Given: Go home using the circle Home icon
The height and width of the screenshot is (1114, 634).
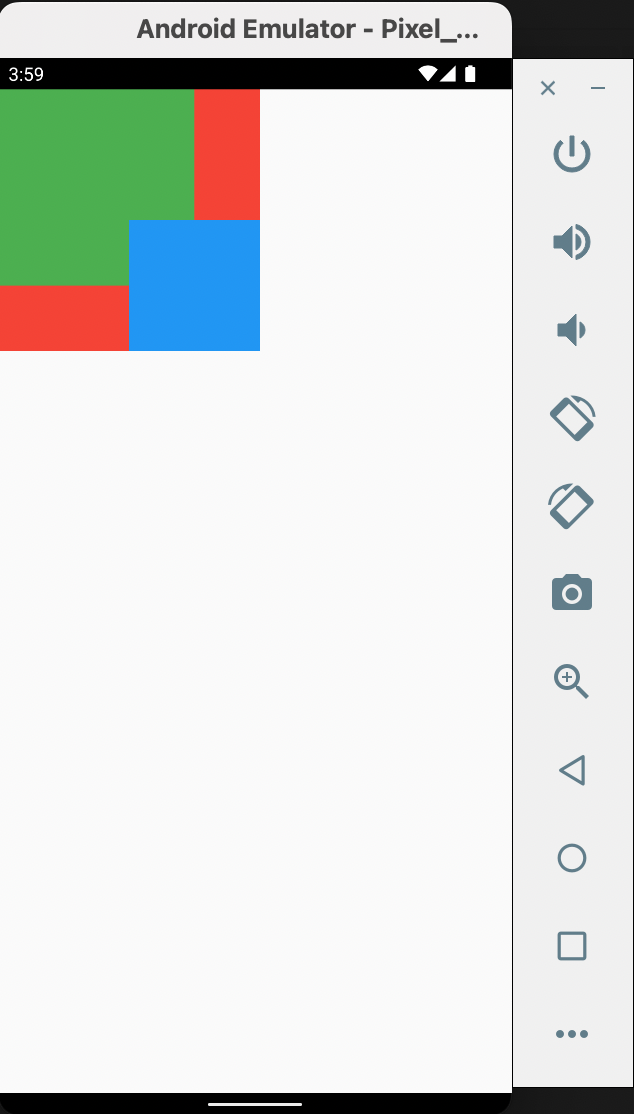Looking at the screenshot, I should [x=571, y=858].
